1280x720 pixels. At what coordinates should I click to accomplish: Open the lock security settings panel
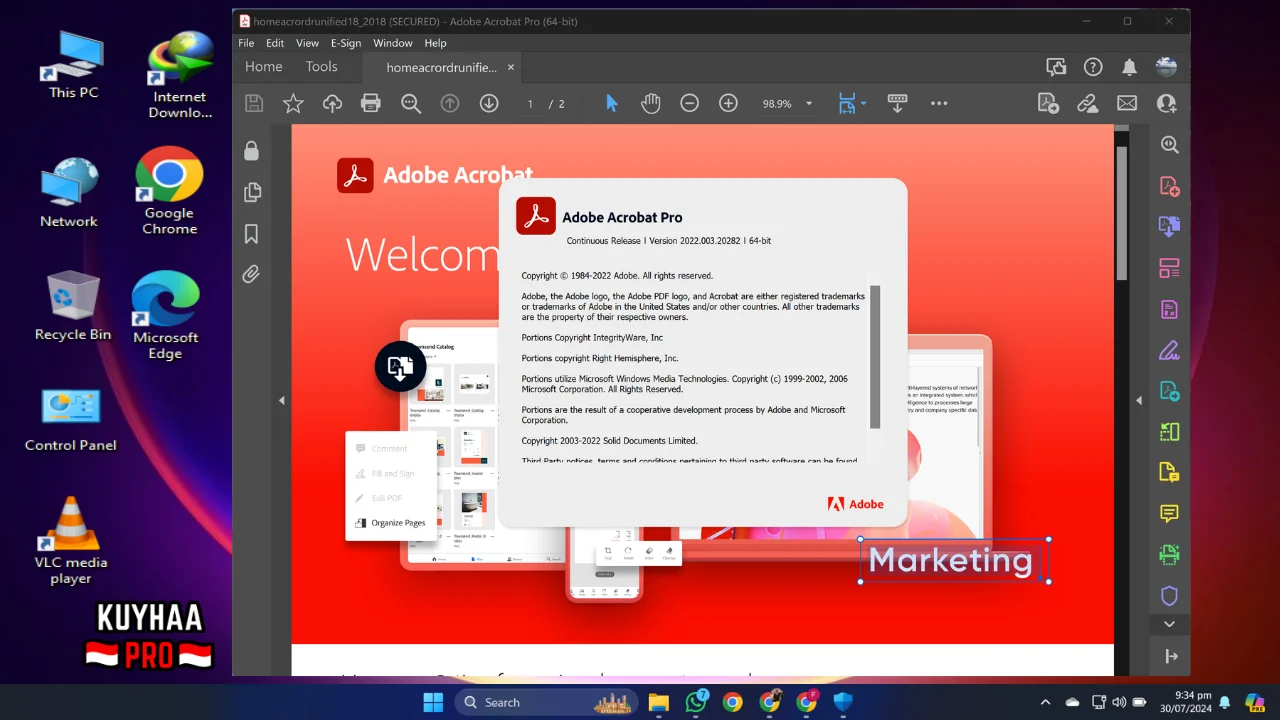tap(251, 150)
